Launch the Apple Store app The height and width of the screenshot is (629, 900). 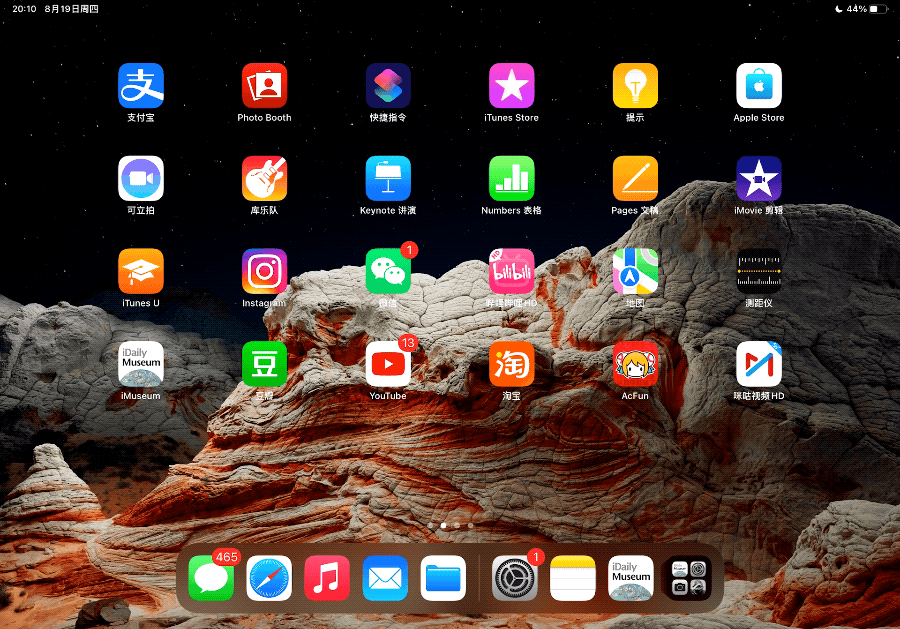[759, 86]
